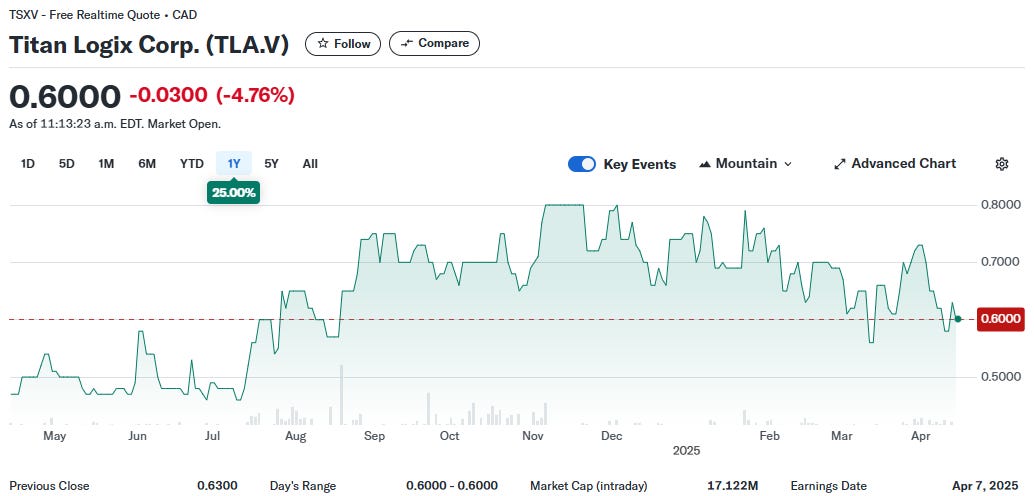
Task: Click the -0.0300 price change value
Action: pos(168,96)
